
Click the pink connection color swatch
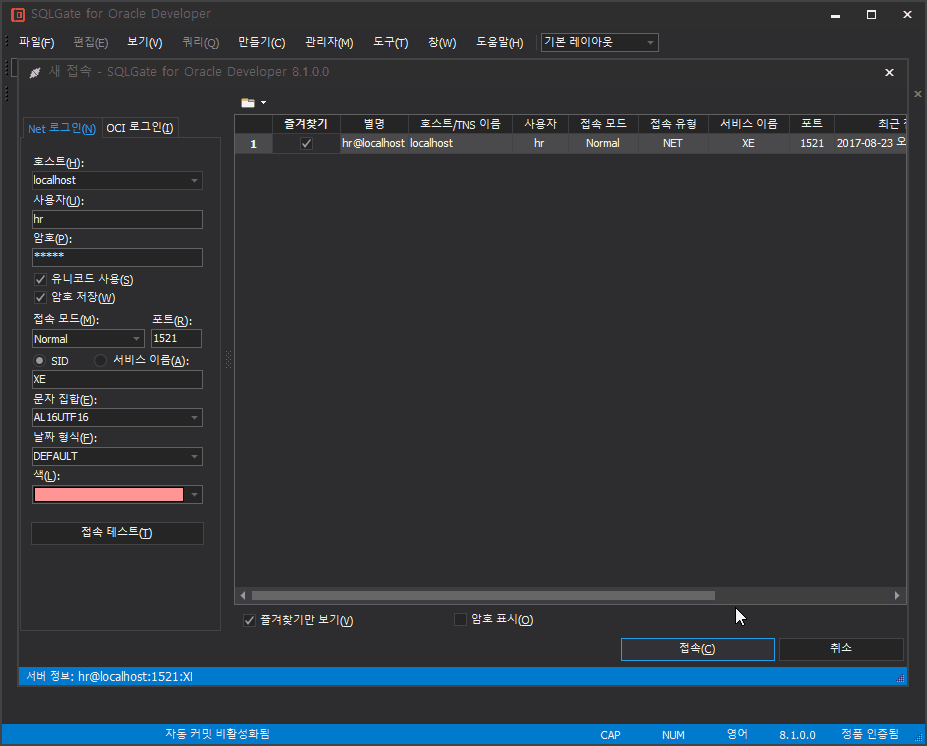[109, 495]
